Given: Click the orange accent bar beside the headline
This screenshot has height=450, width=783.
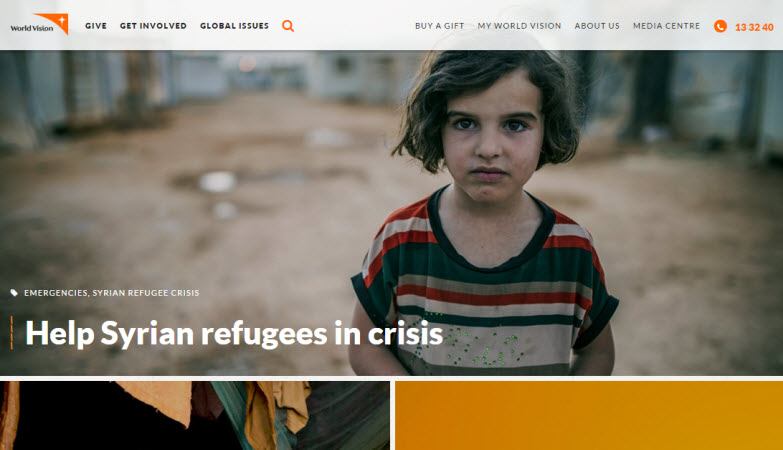Looking at the screenshot, I should tap(11, 333).
